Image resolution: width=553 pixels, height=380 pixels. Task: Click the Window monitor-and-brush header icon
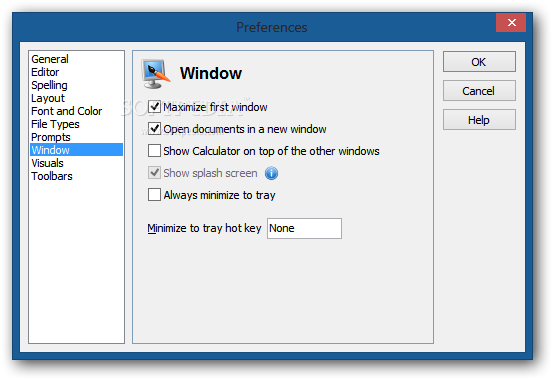pyautogui.click(x=156, y=74)
